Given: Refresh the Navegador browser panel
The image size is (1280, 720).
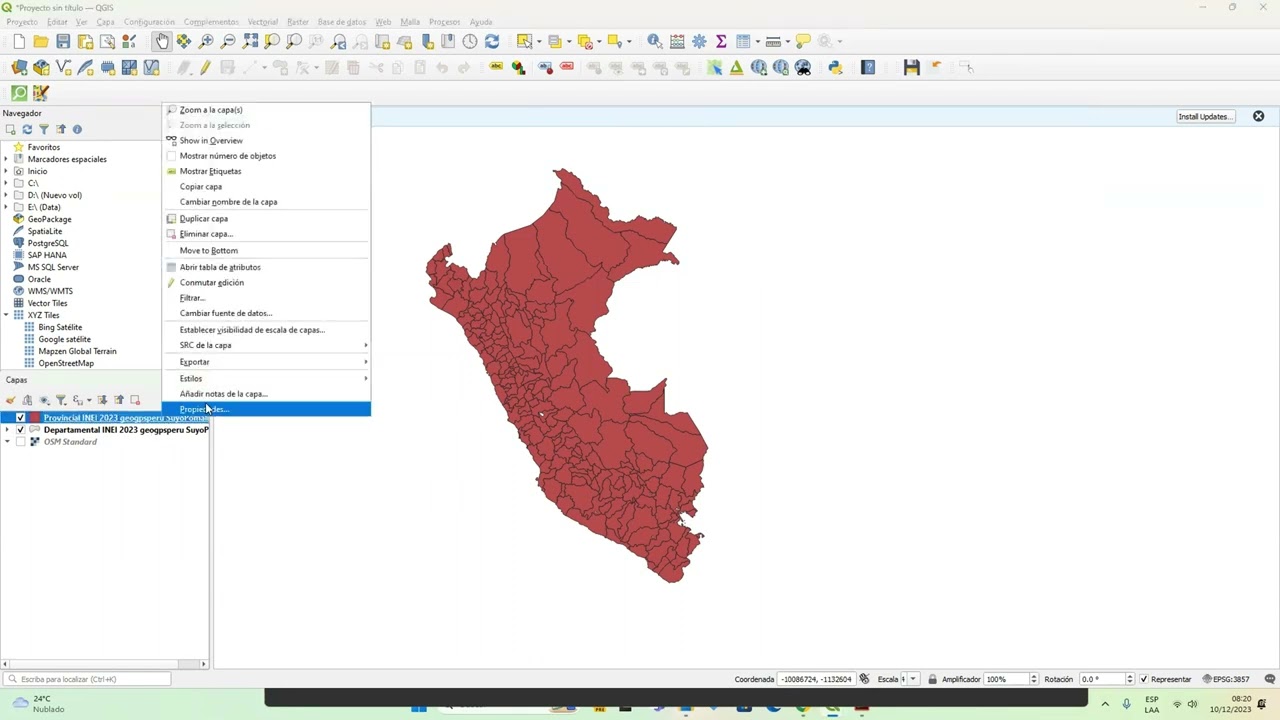Looking at the screenshot, I should point(27,129).
